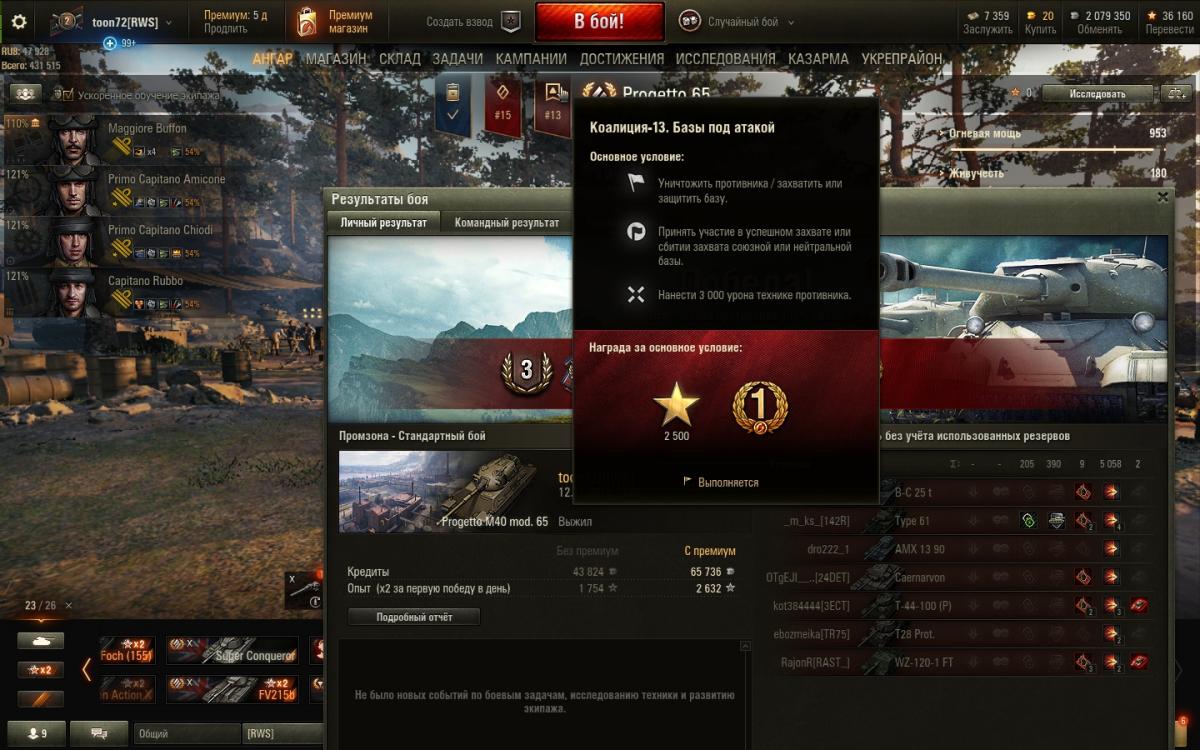Click the Создать взвод platoon icon

click(x=511, y=21)
